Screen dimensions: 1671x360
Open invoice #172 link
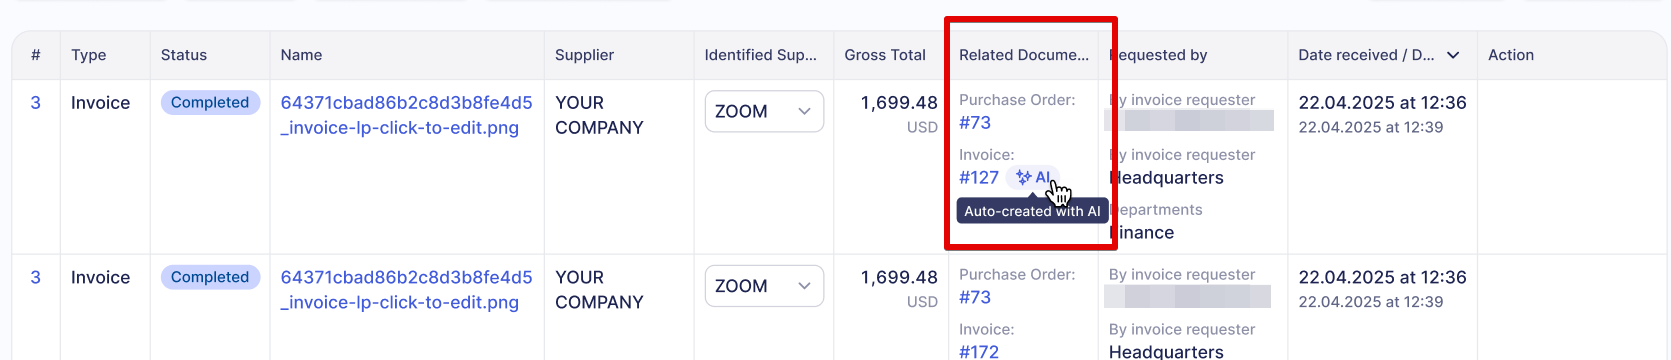pyautogui.click(x=979, y=351)
